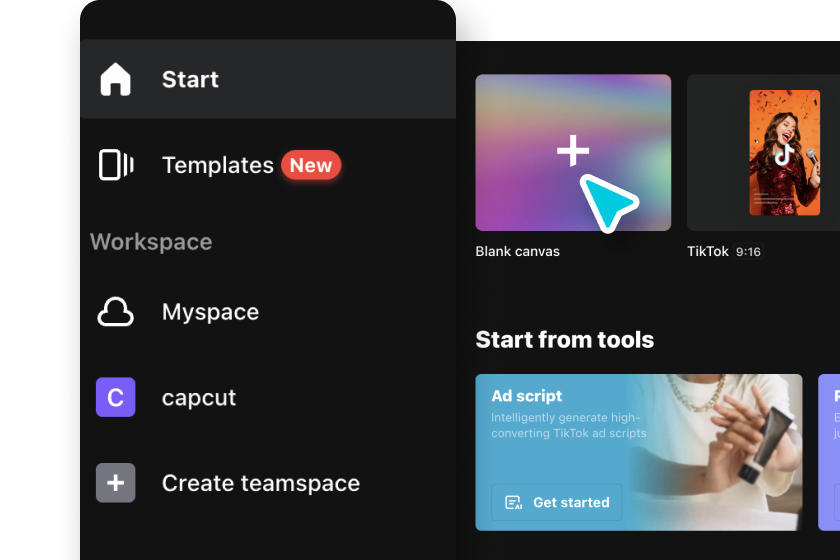The height and width of the screenshot is (560, 840).
Task: Click the partially visible purple tool card
Action: pyautogui.click(x=829, y=452)
